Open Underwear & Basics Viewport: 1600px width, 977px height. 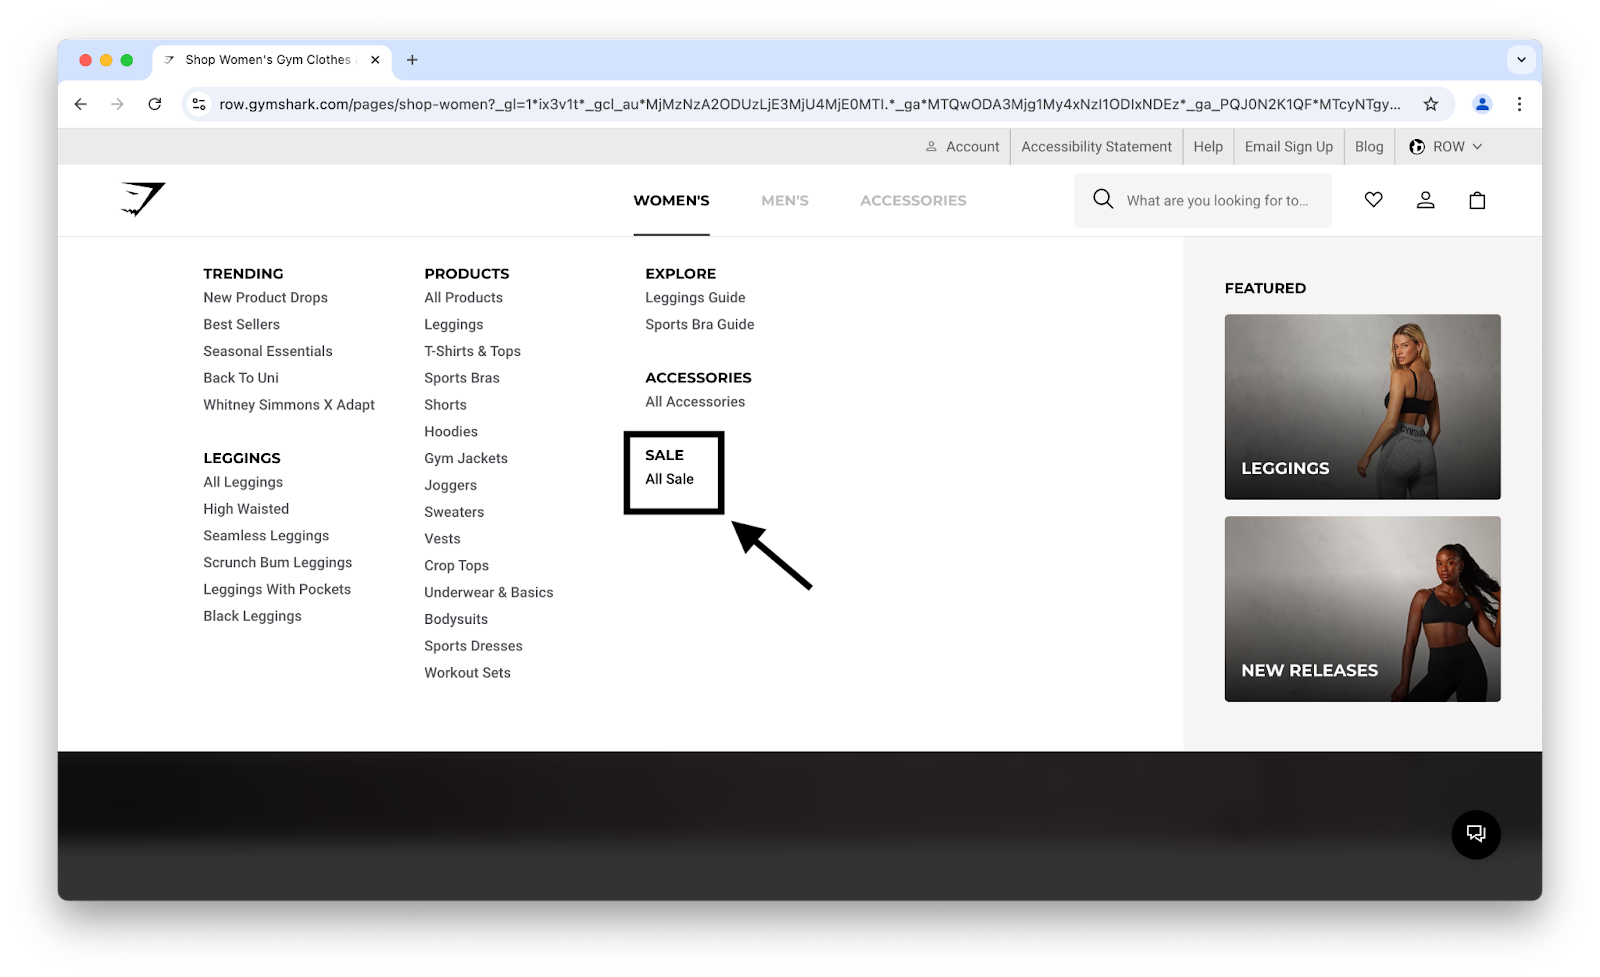tap(488, 593)
